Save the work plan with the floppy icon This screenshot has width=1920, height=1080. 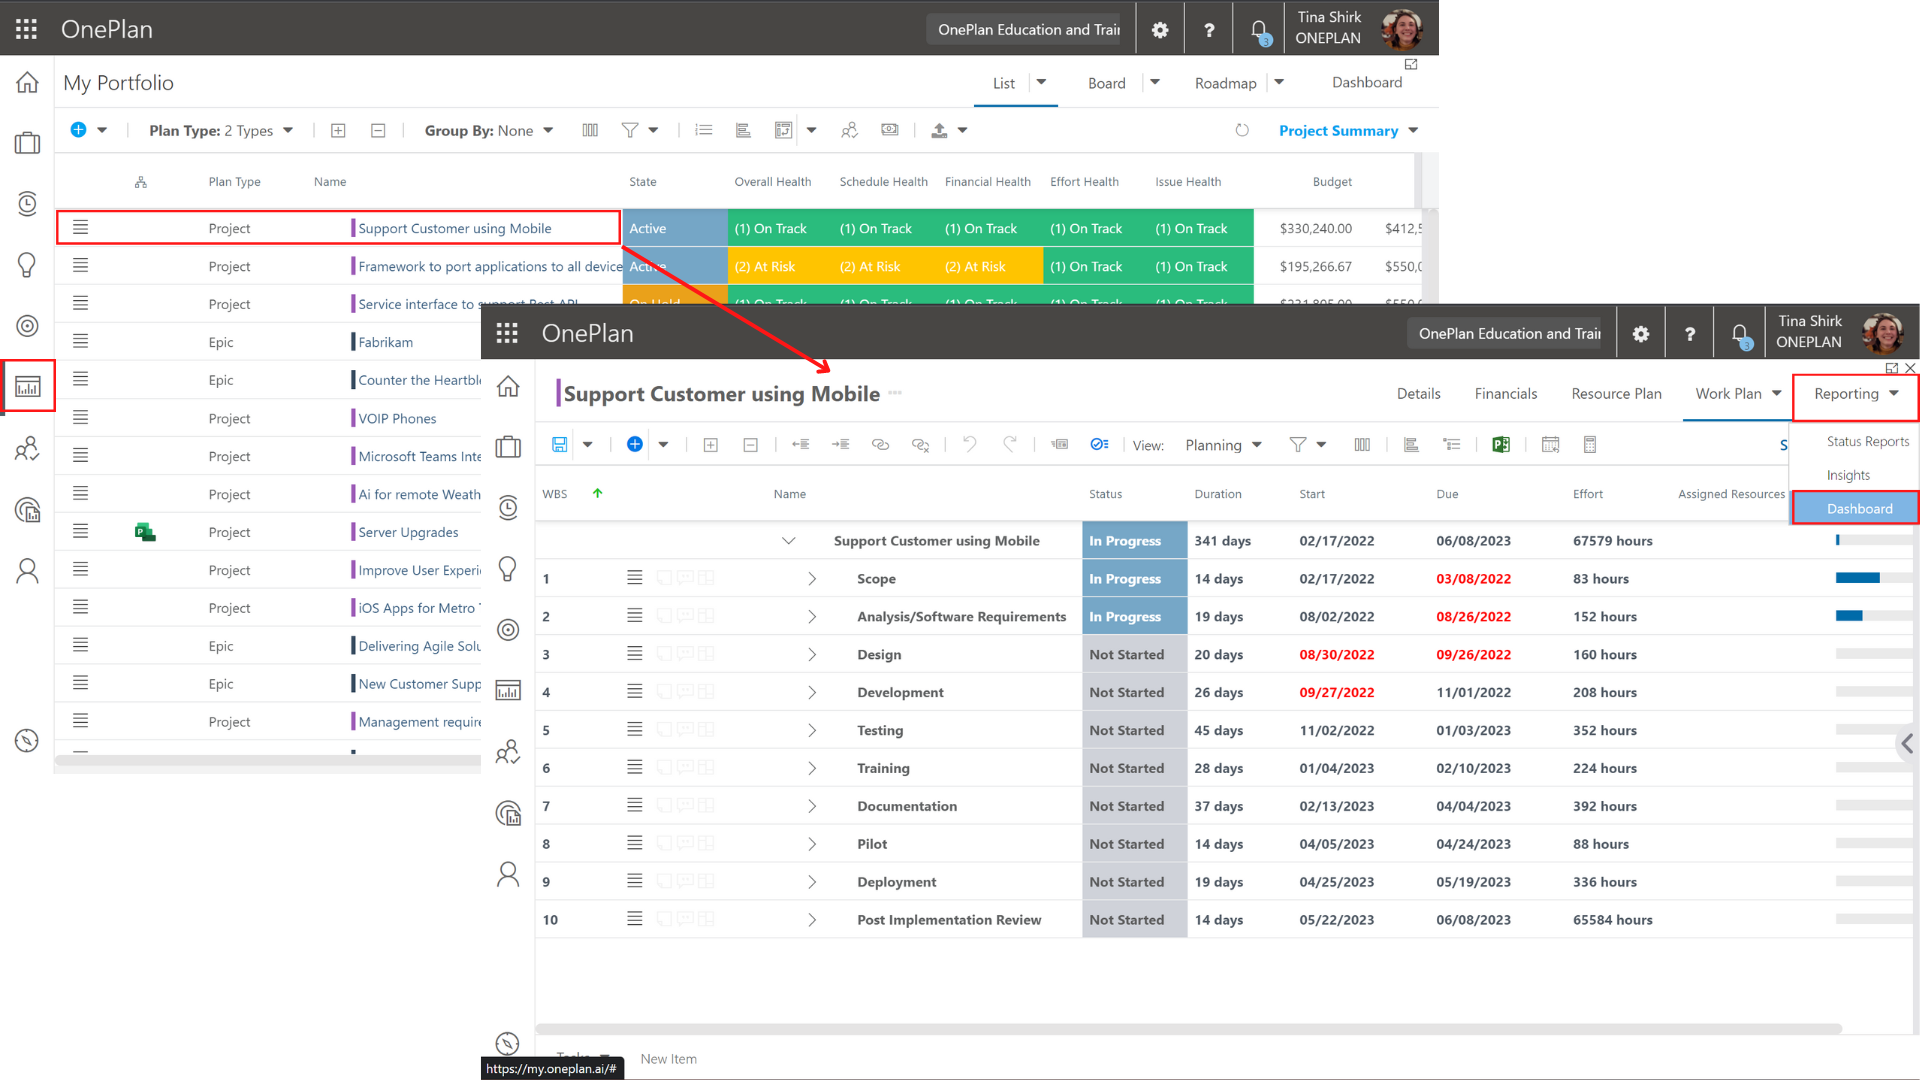pos(560,445)
